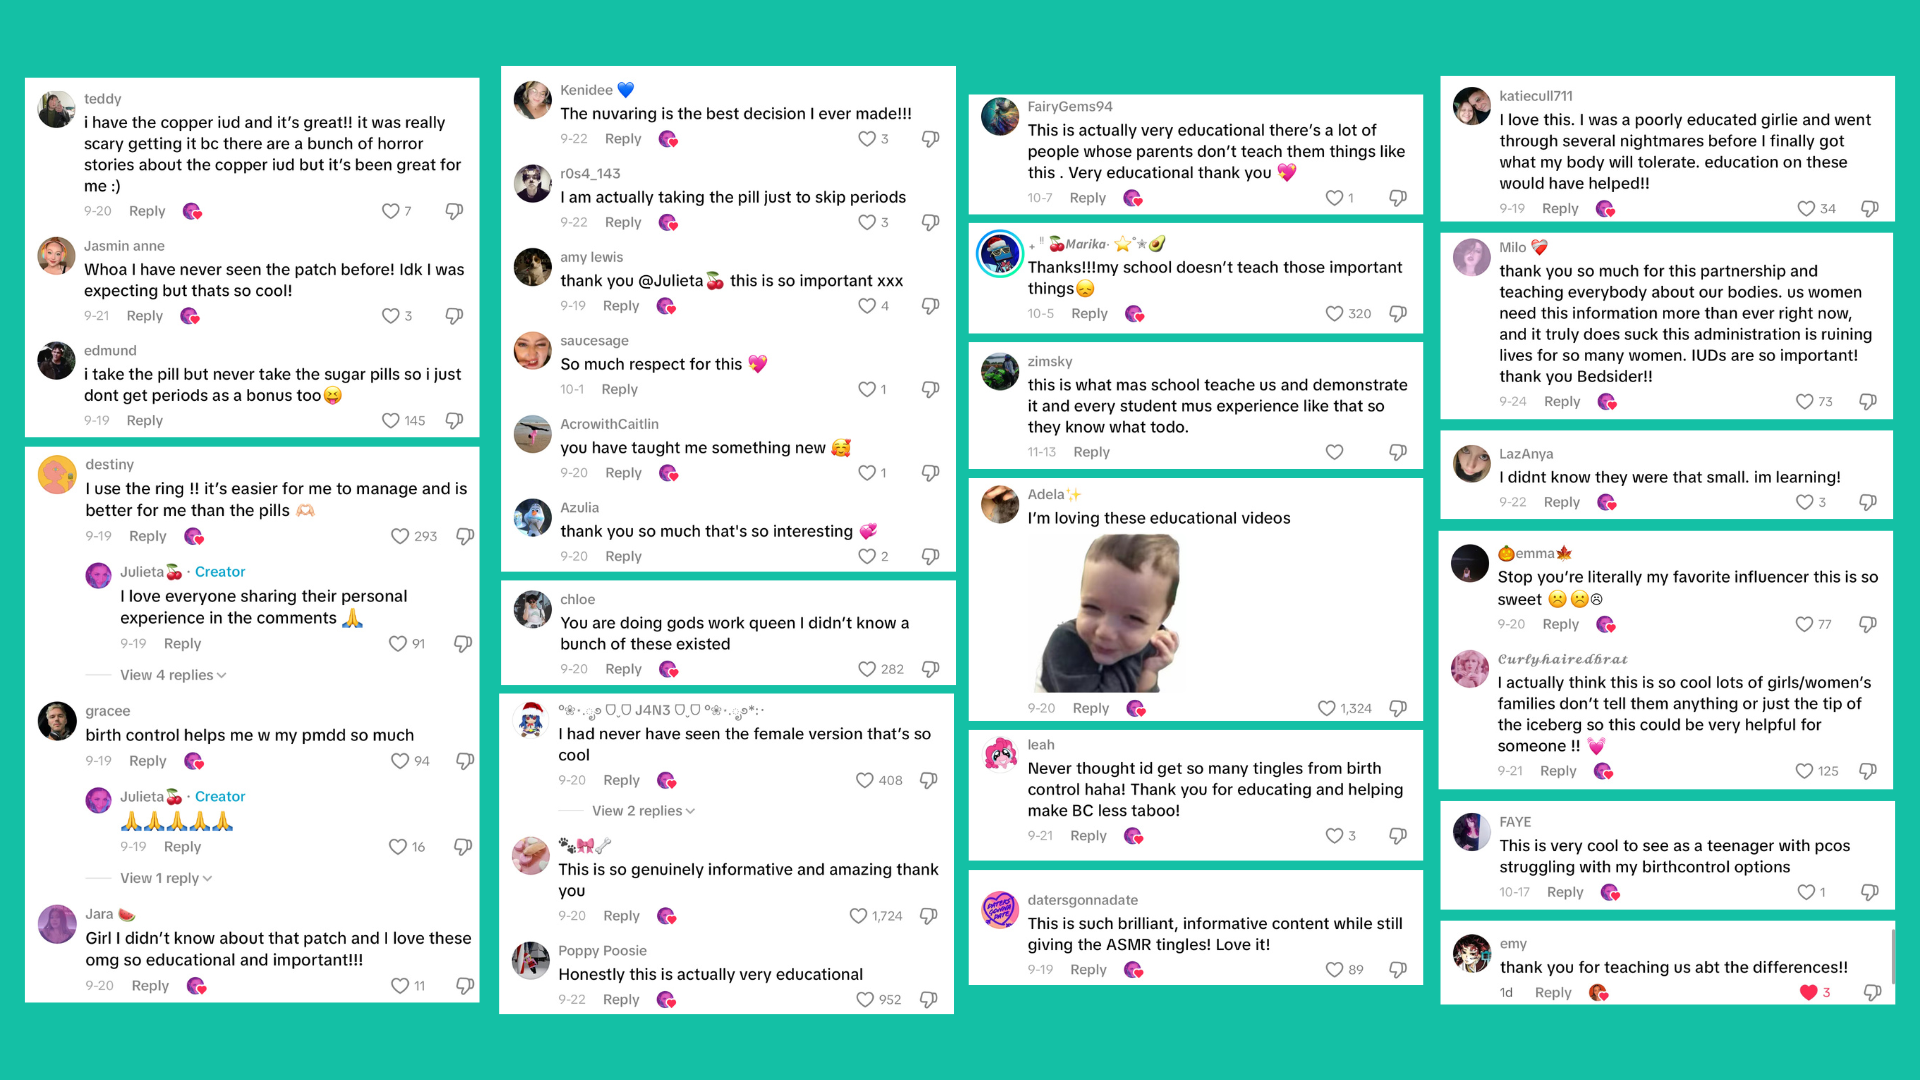Unlike emy's already-liked comment

(1808, 993)
